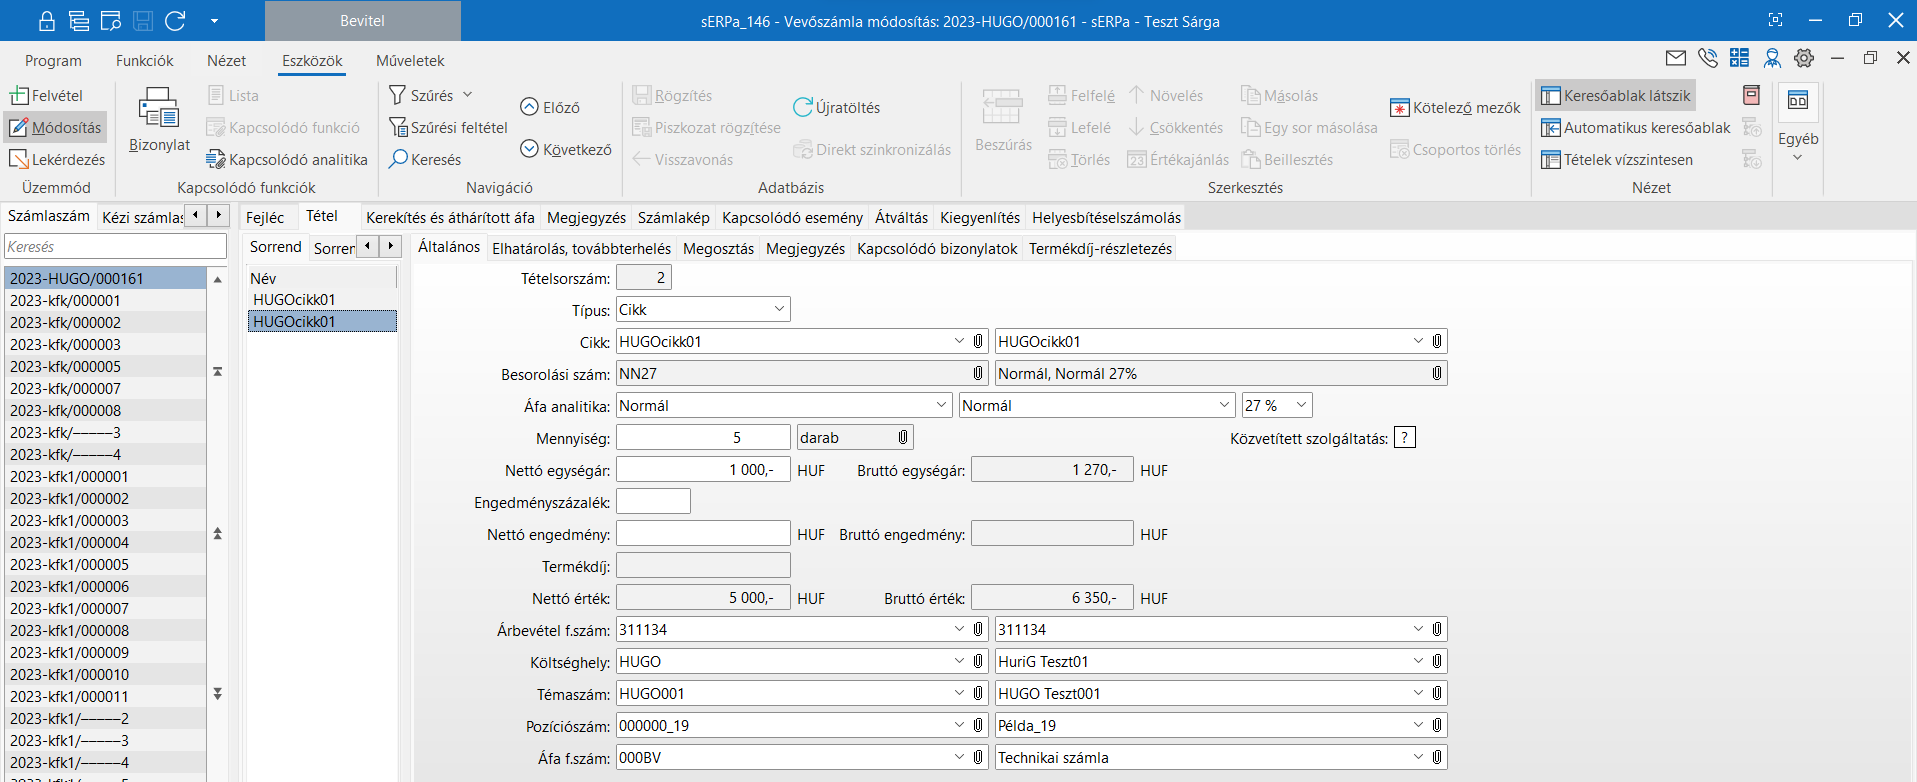1917x782 pixels.
Task: Click the Lekérdezés mode button
Action: [57, 159]
